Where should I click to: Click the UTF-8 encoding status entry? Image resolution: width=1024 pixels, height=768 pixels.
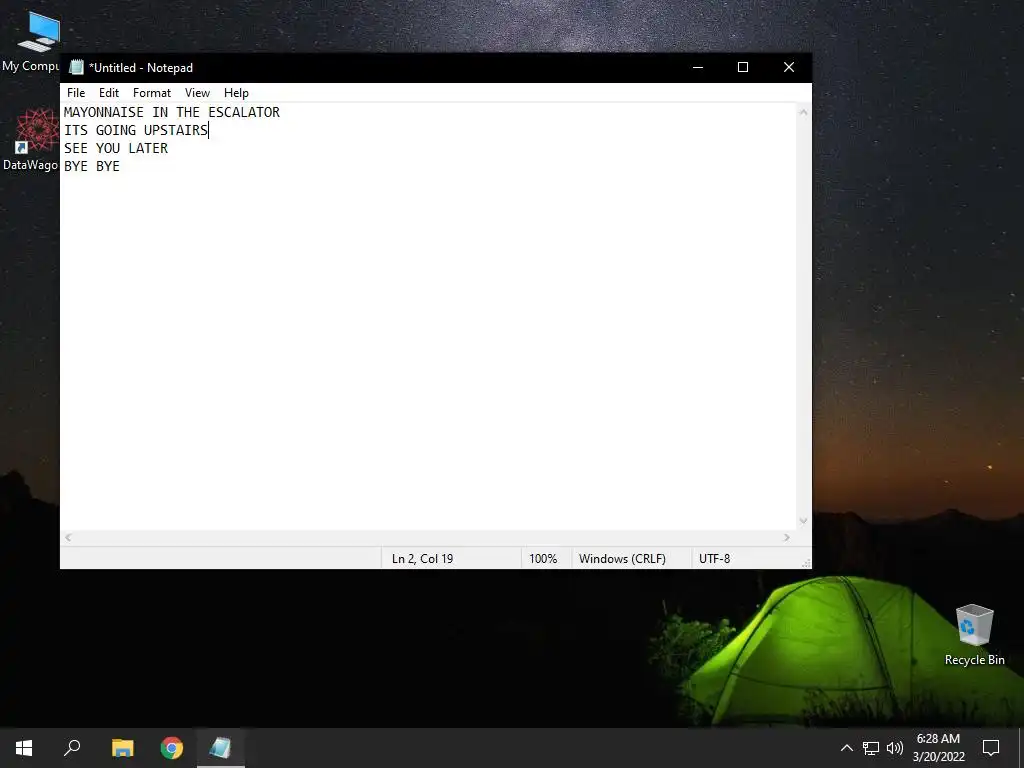pyautogui.click(x=714, y=559)
